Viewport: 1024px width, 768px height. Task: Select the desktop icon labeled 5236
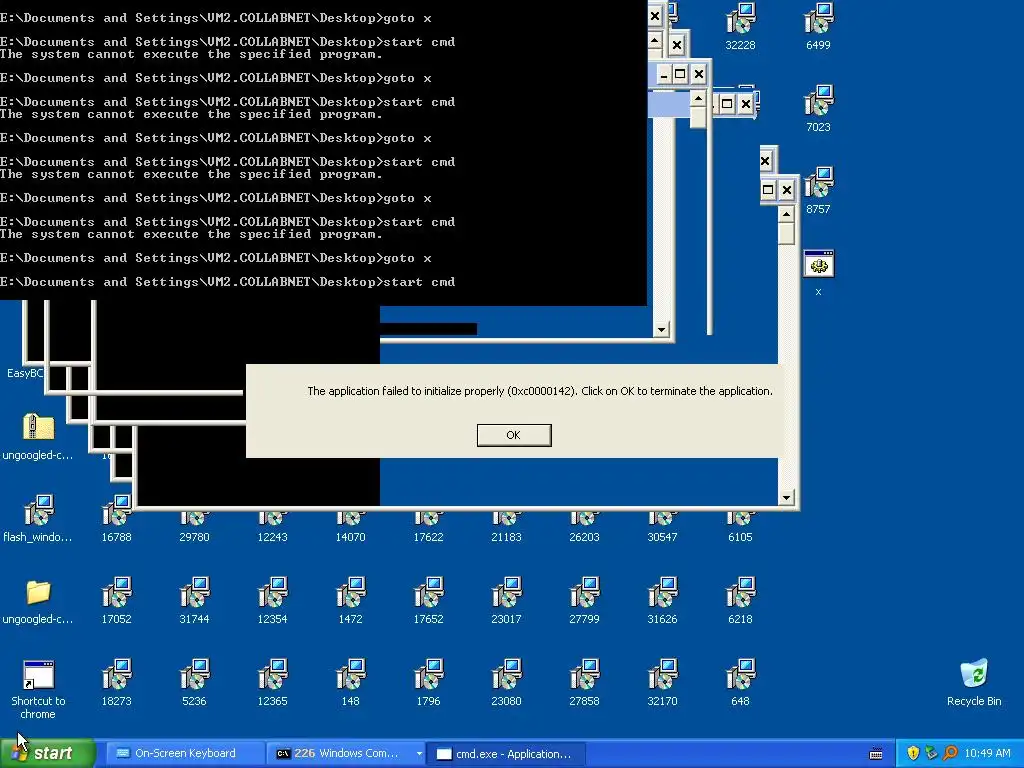click(x=195, y=682)
